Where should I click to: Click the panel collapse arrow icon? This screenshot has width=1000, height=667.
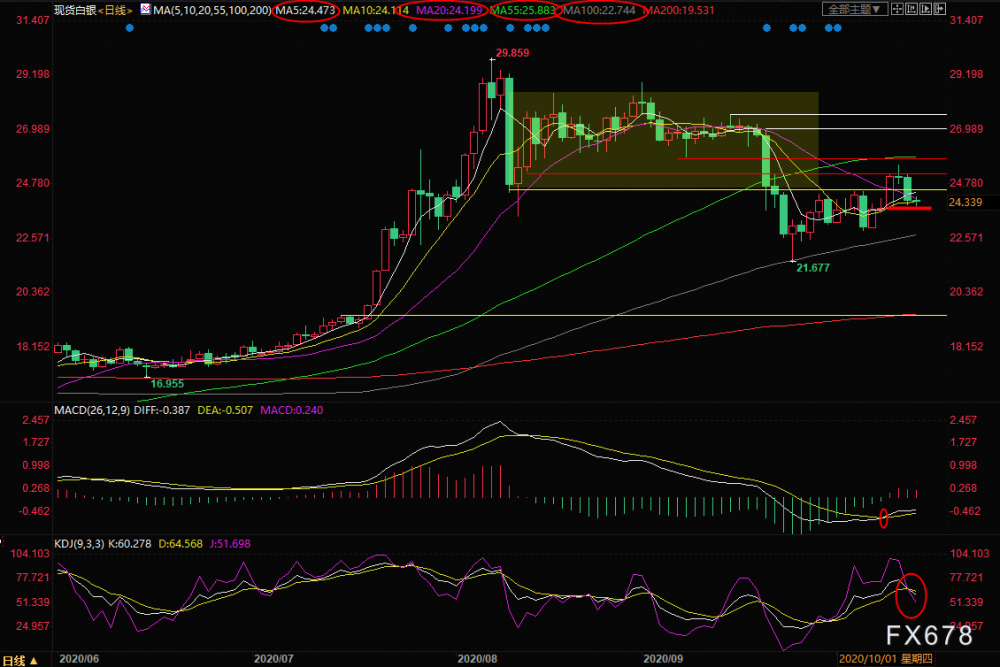[x=939, y=9]
